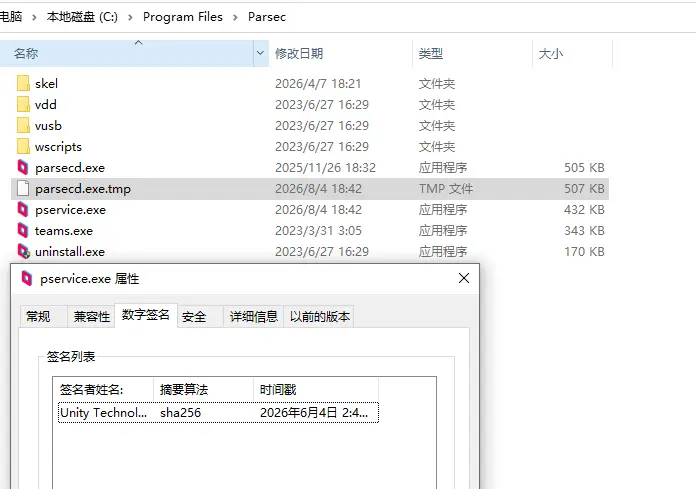Expand the chevron after 本地磁盘 (C:)

coord(130,17)
